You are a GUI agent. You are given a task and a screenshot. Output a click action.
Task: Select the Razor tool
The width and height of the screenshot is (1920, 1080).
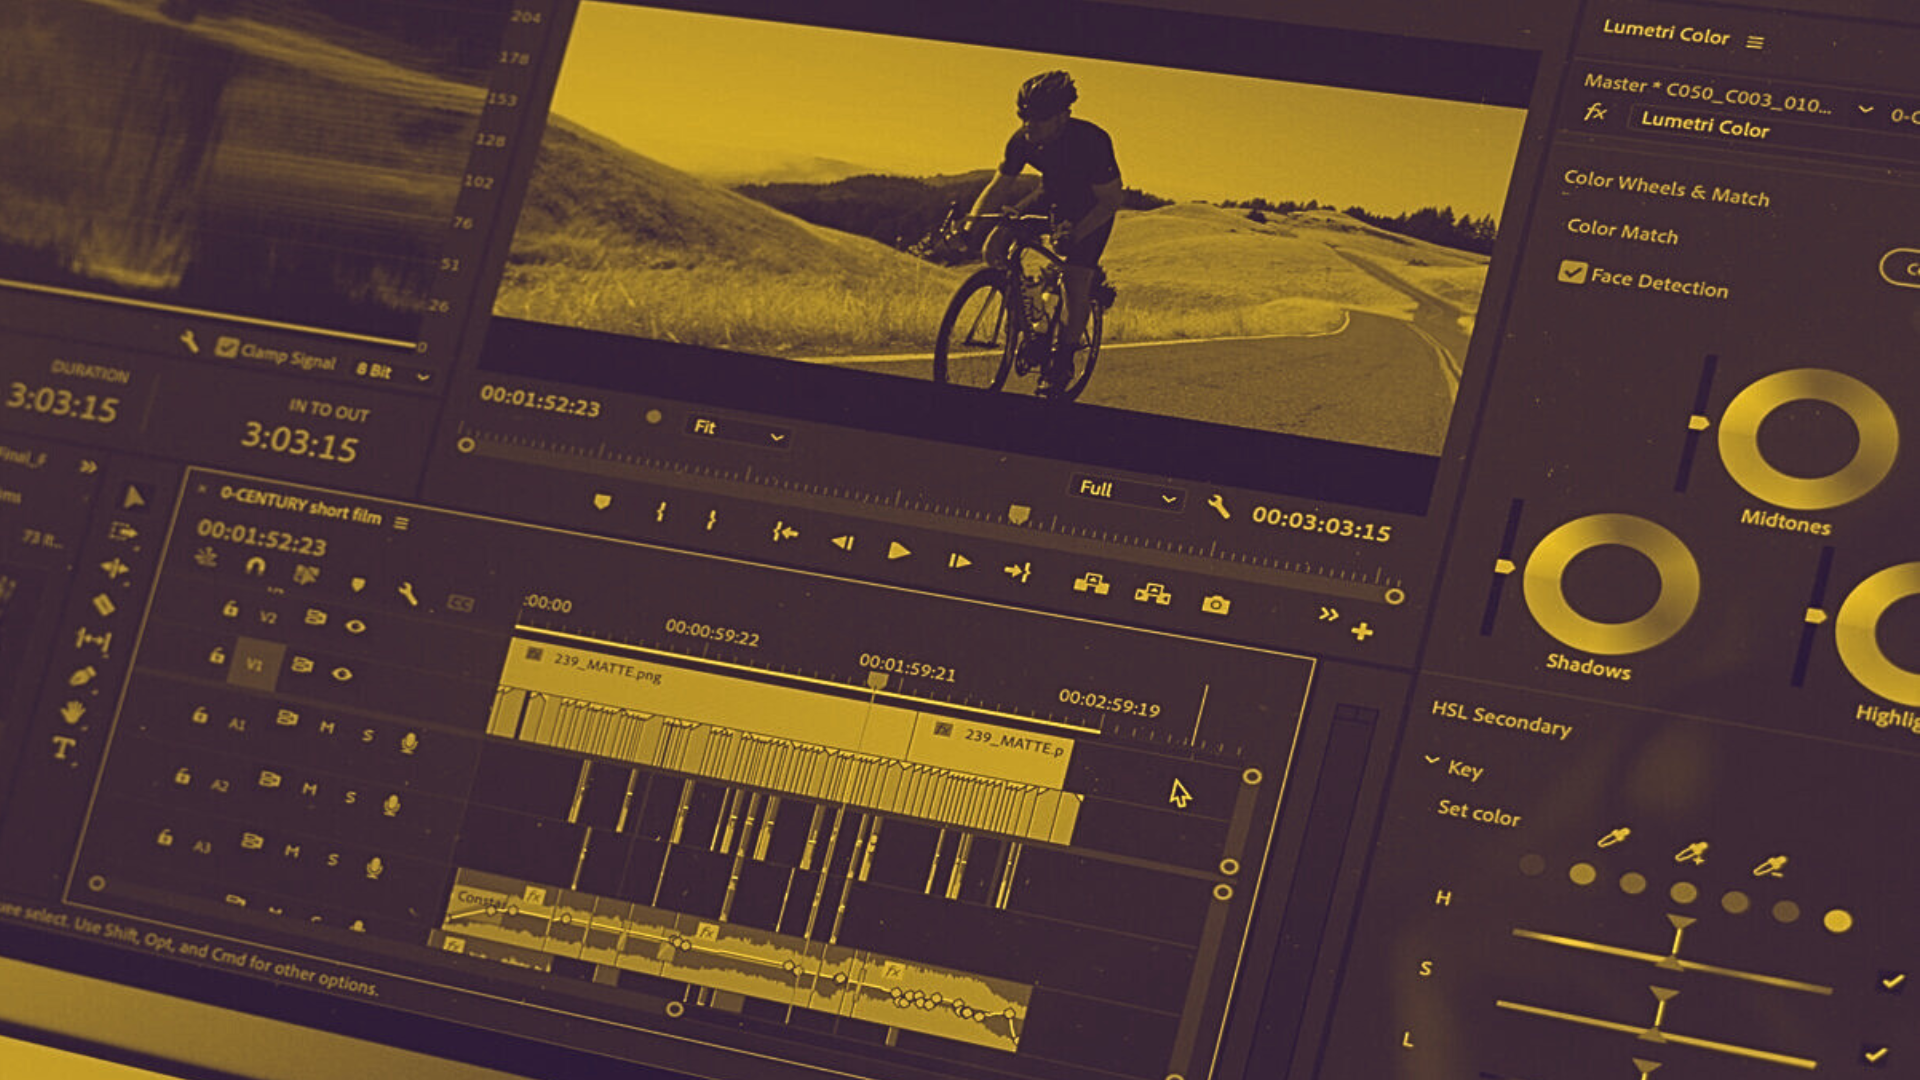104,604
